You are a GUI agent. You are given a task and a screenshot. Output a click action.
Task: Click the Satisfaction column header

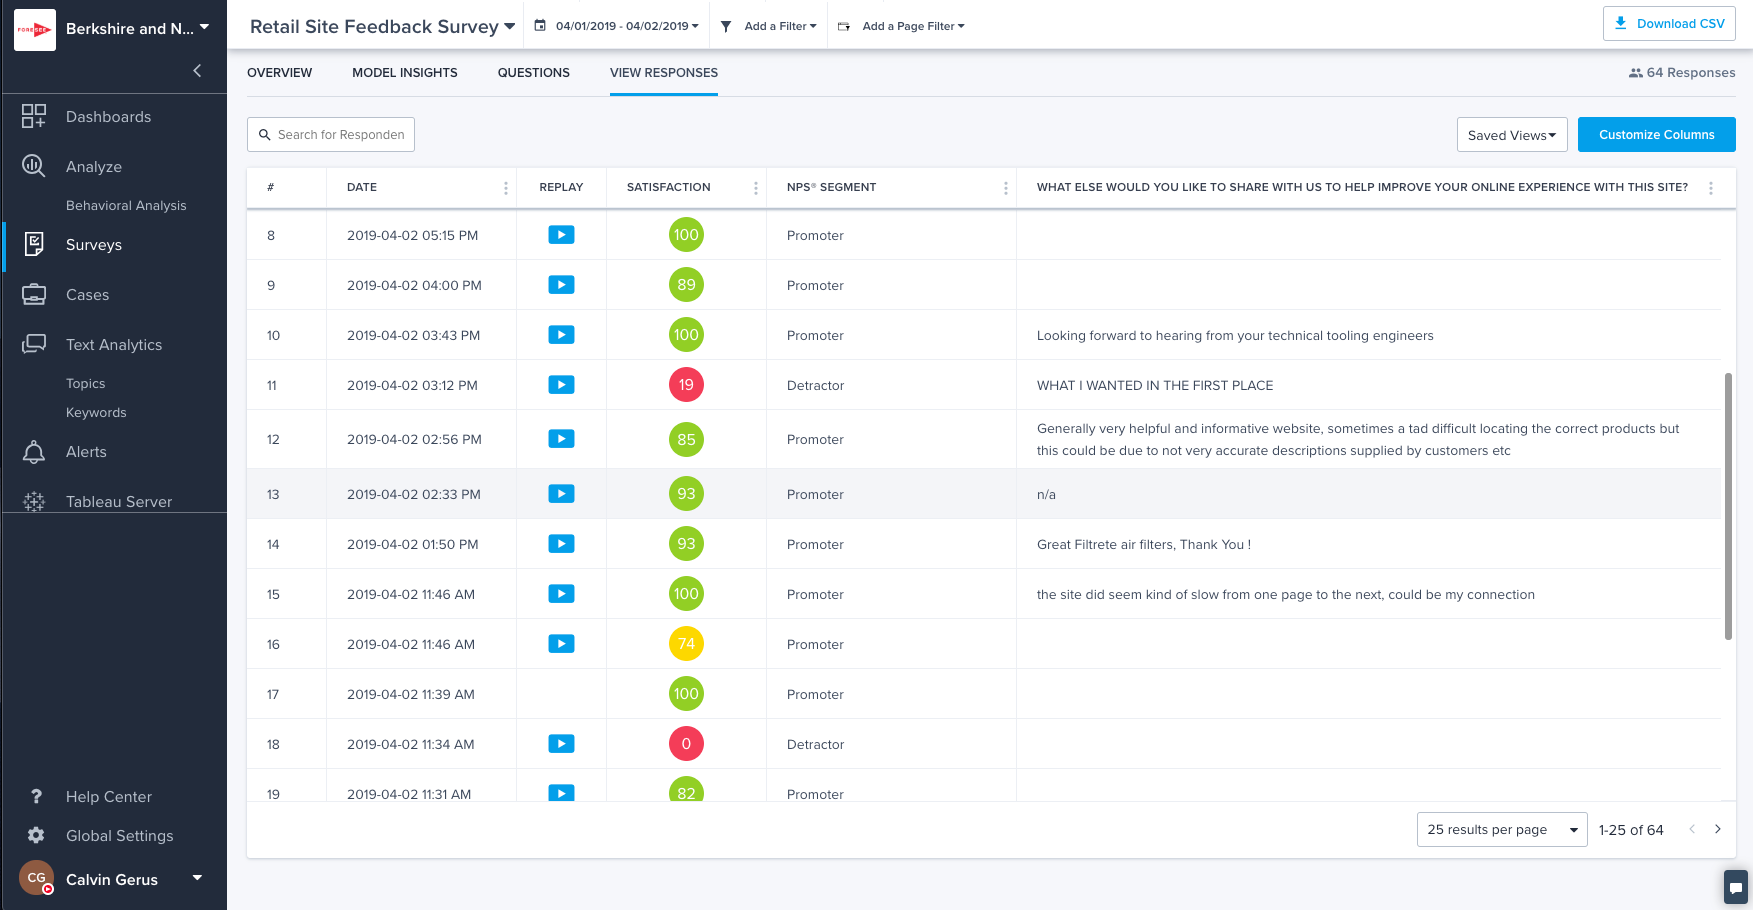pos(669,187)
